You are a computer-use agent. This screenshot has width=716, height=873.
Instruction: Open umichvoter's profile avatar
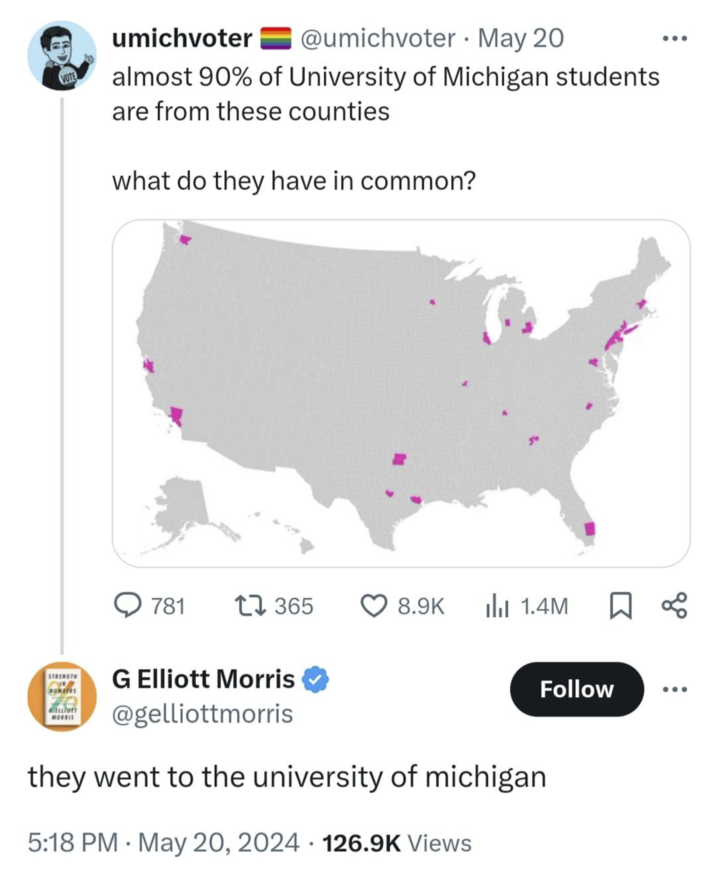[x=61, y=56]
